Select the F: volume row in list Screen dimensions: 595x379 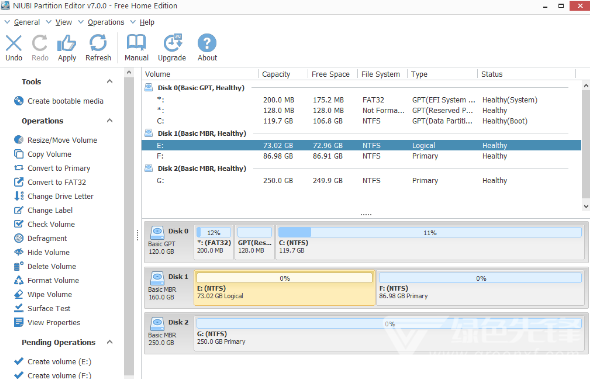click(x=361, y=156)
